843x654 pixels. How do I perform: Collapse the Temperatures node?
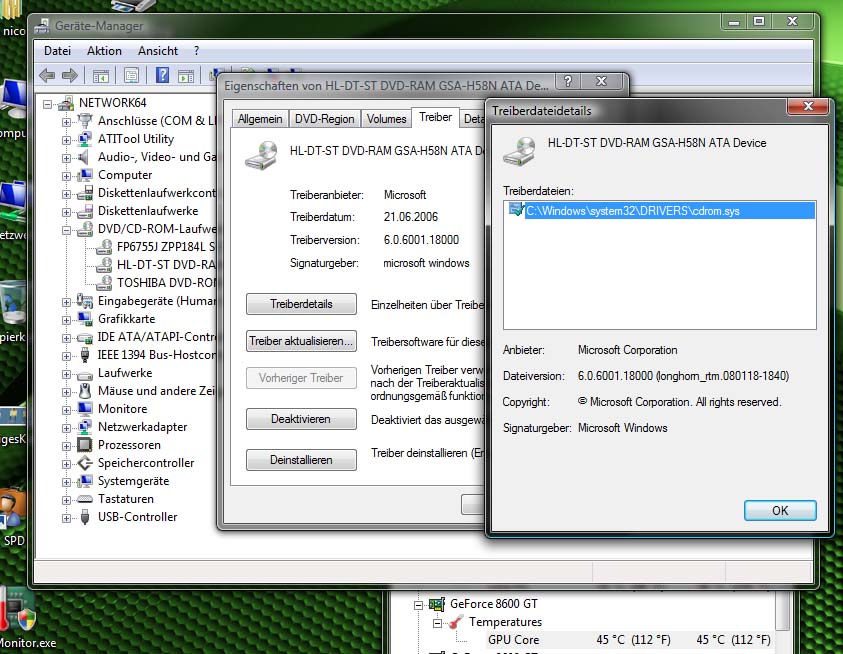[438, 623]
